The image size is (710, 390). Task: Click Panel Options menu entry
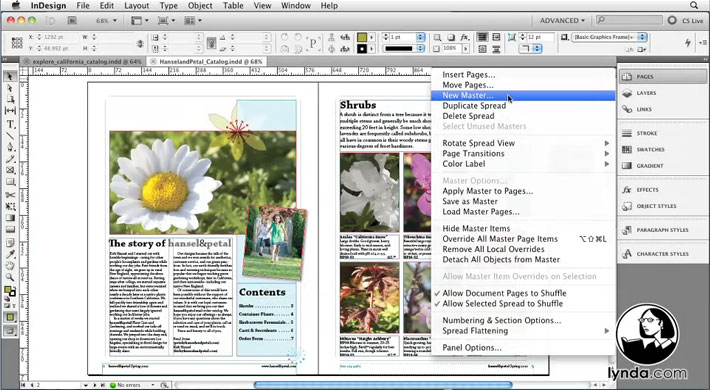[x=523, y=348]
